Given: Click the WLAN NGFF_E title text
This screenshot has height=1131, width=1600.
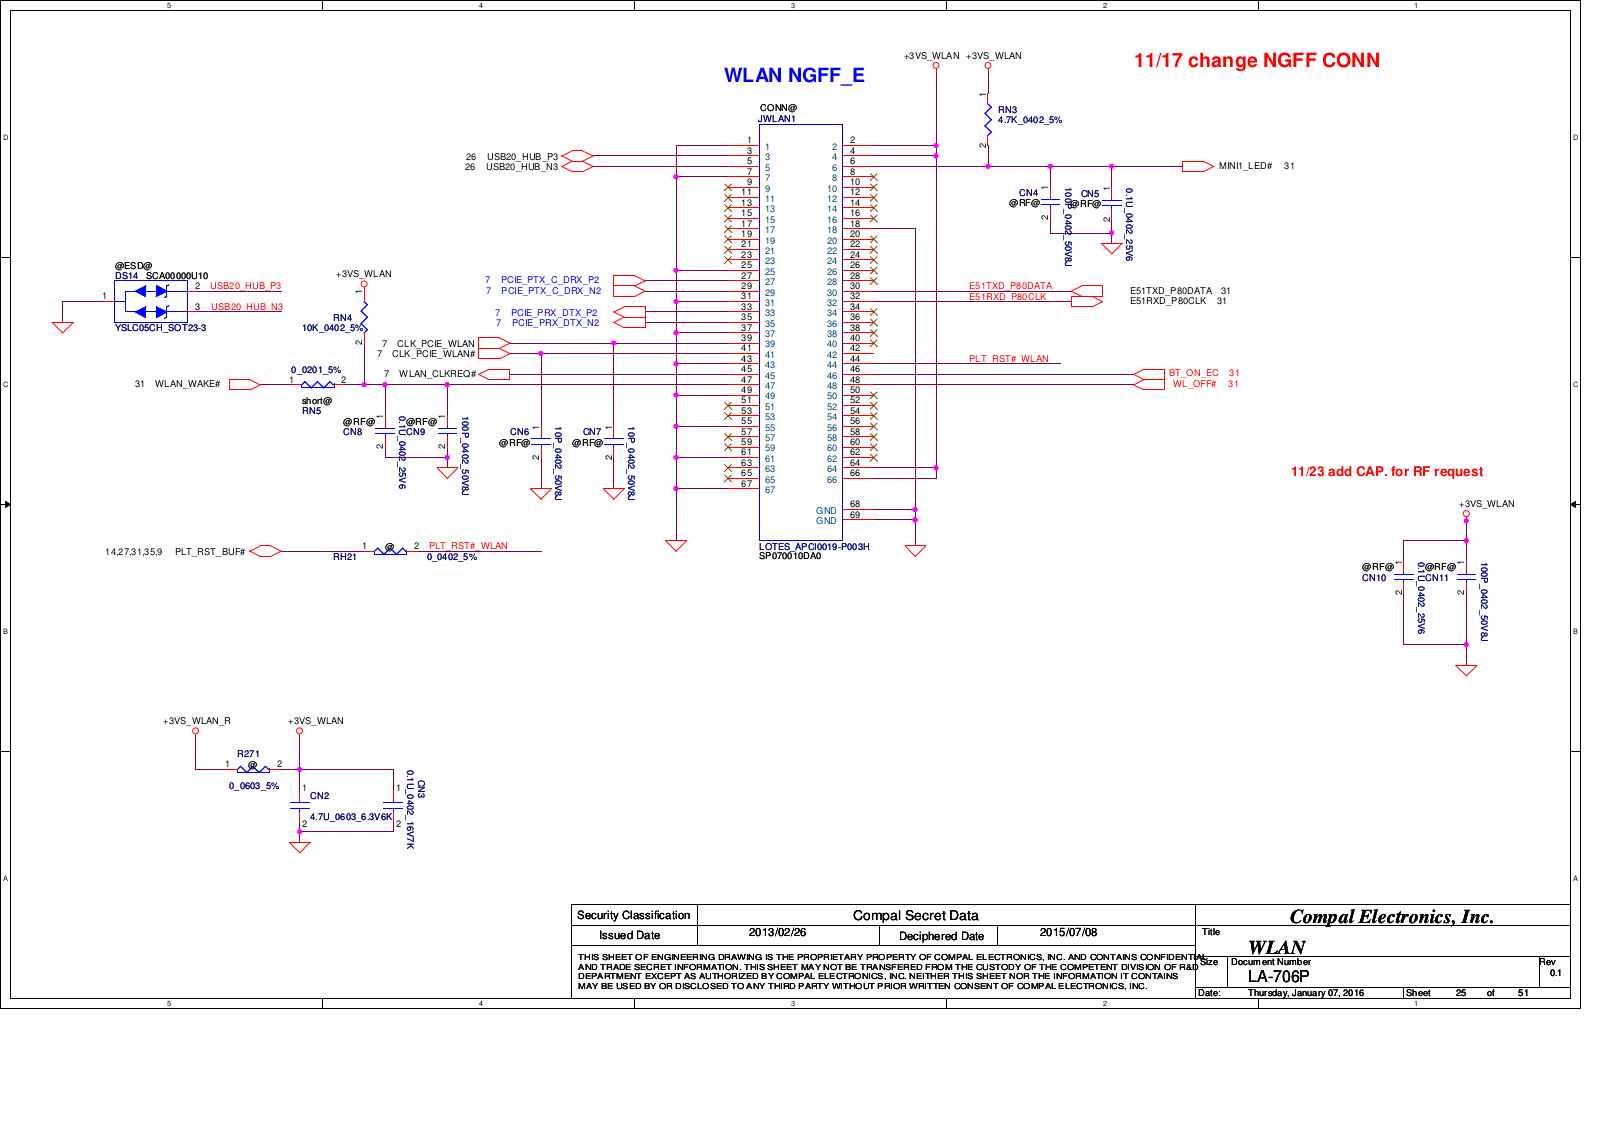Looking at the screenshot, I should 794,76.
